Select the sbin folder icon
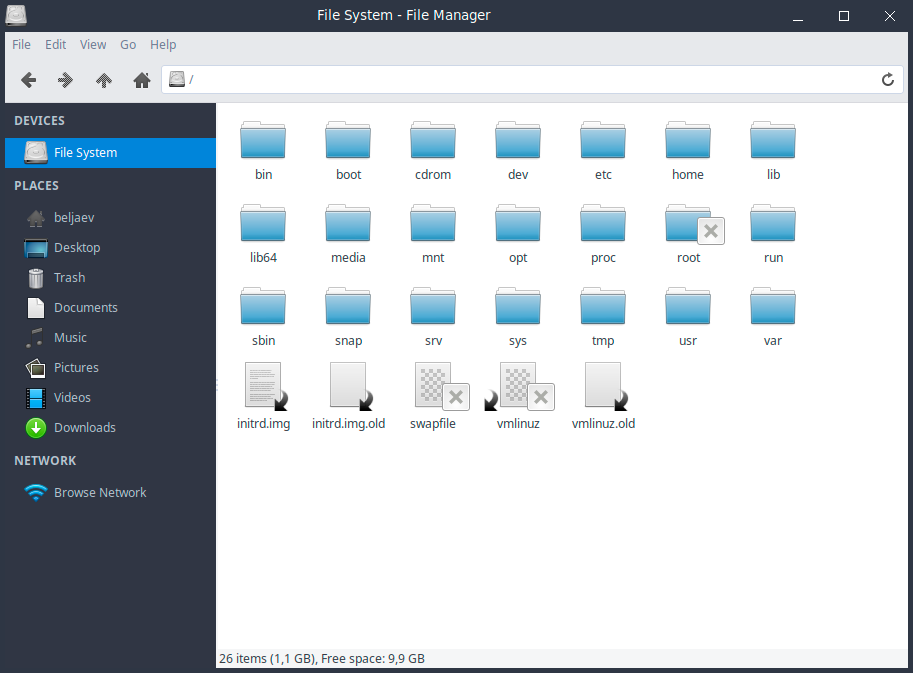 [x=263, y=306]
